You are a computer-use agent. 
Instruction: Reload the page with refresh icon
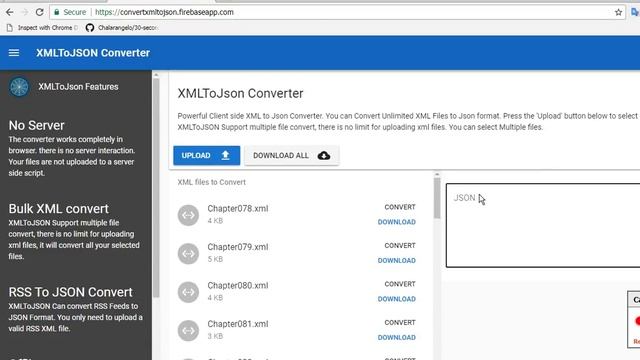click(39, 12)
